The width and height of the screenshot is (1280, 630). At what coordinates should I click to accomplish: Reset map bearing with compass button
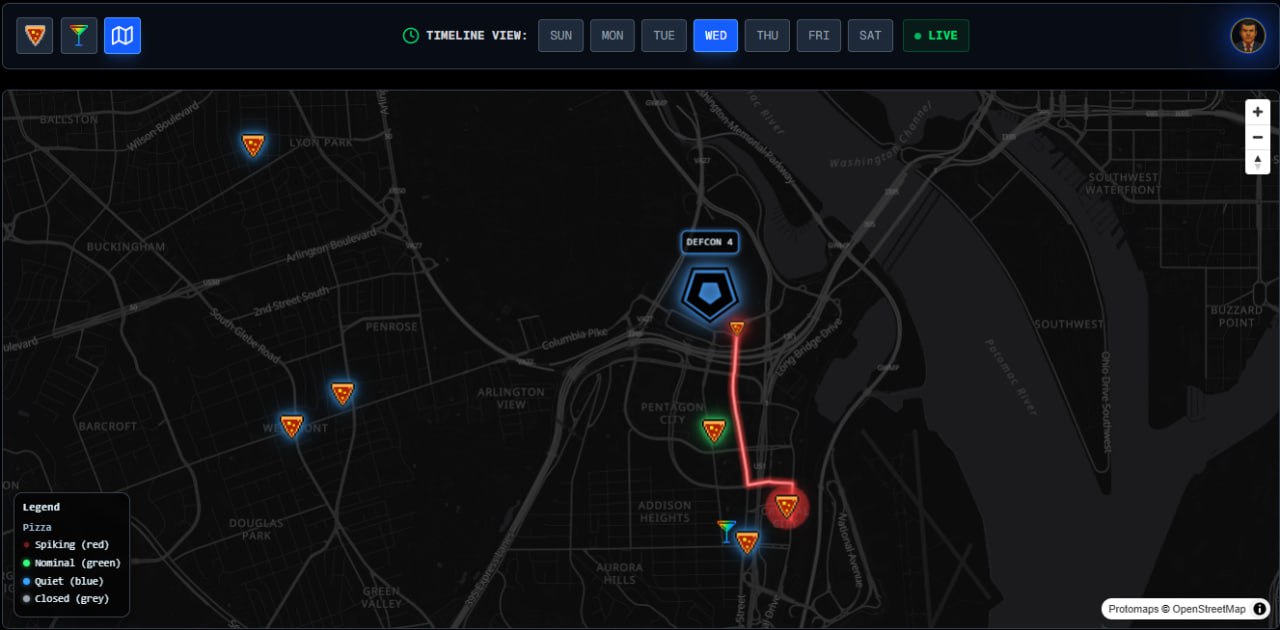coord(1258,162)
